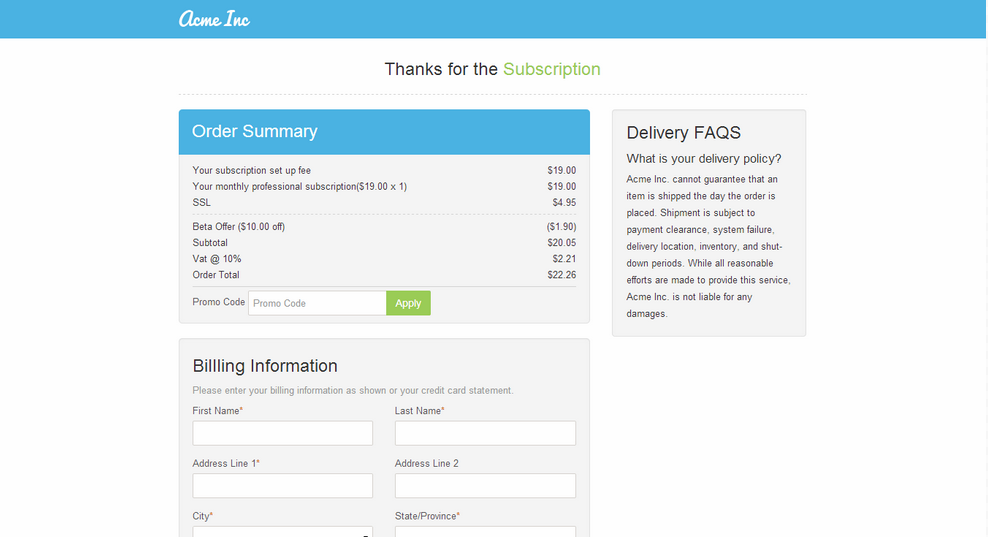Click the First Name text field

point(282,433)
